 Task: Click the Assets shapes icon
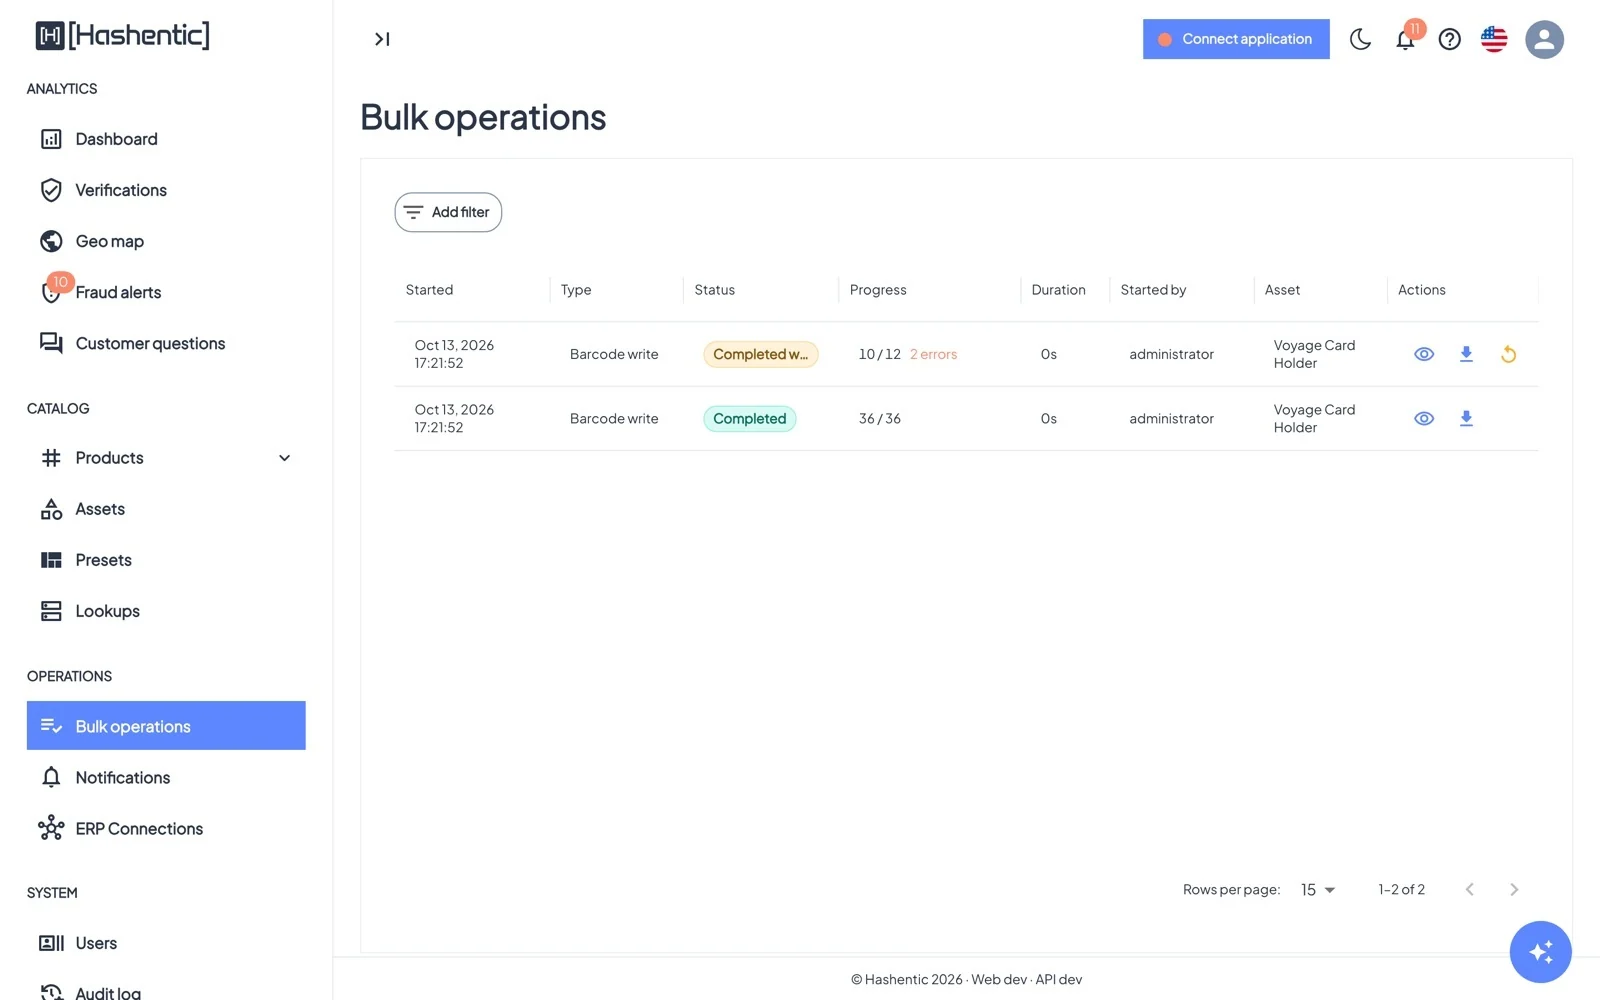click(x=51, y=509)
